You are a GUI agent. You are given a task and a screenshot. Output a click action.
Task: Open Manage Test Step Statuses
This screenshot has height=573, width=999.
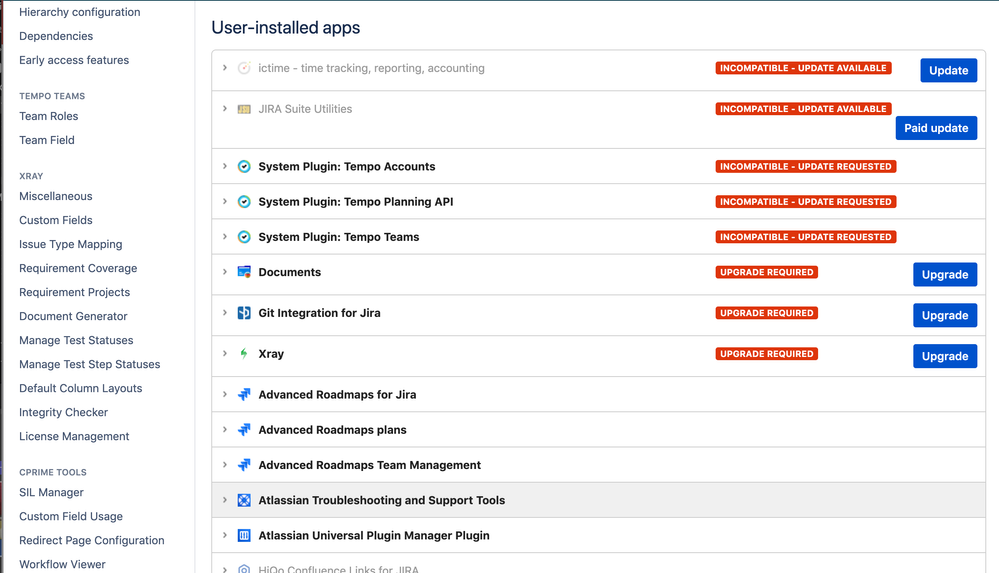coord(89,365)
